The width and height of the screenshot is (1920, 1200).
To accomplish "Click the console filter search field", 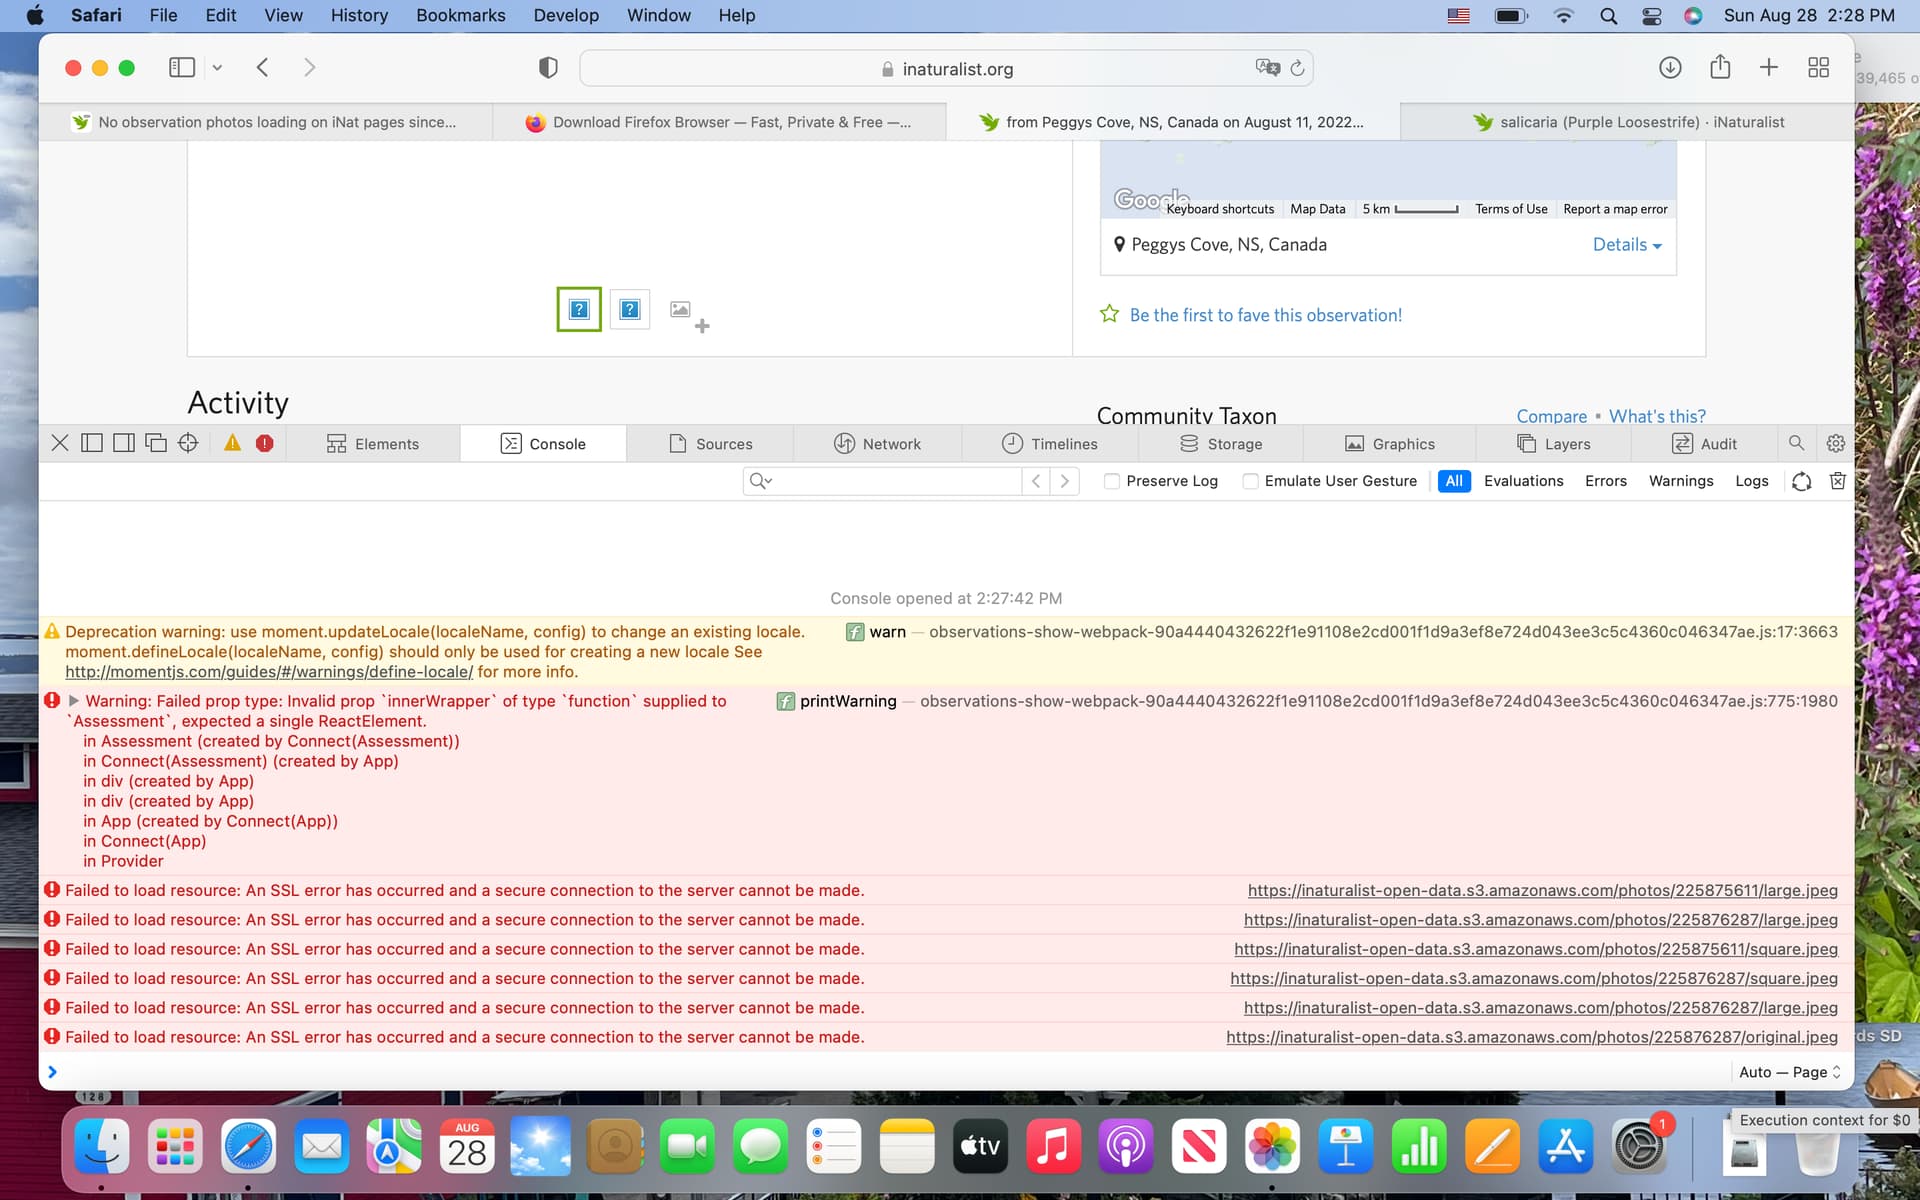I will tap(883, 481).
